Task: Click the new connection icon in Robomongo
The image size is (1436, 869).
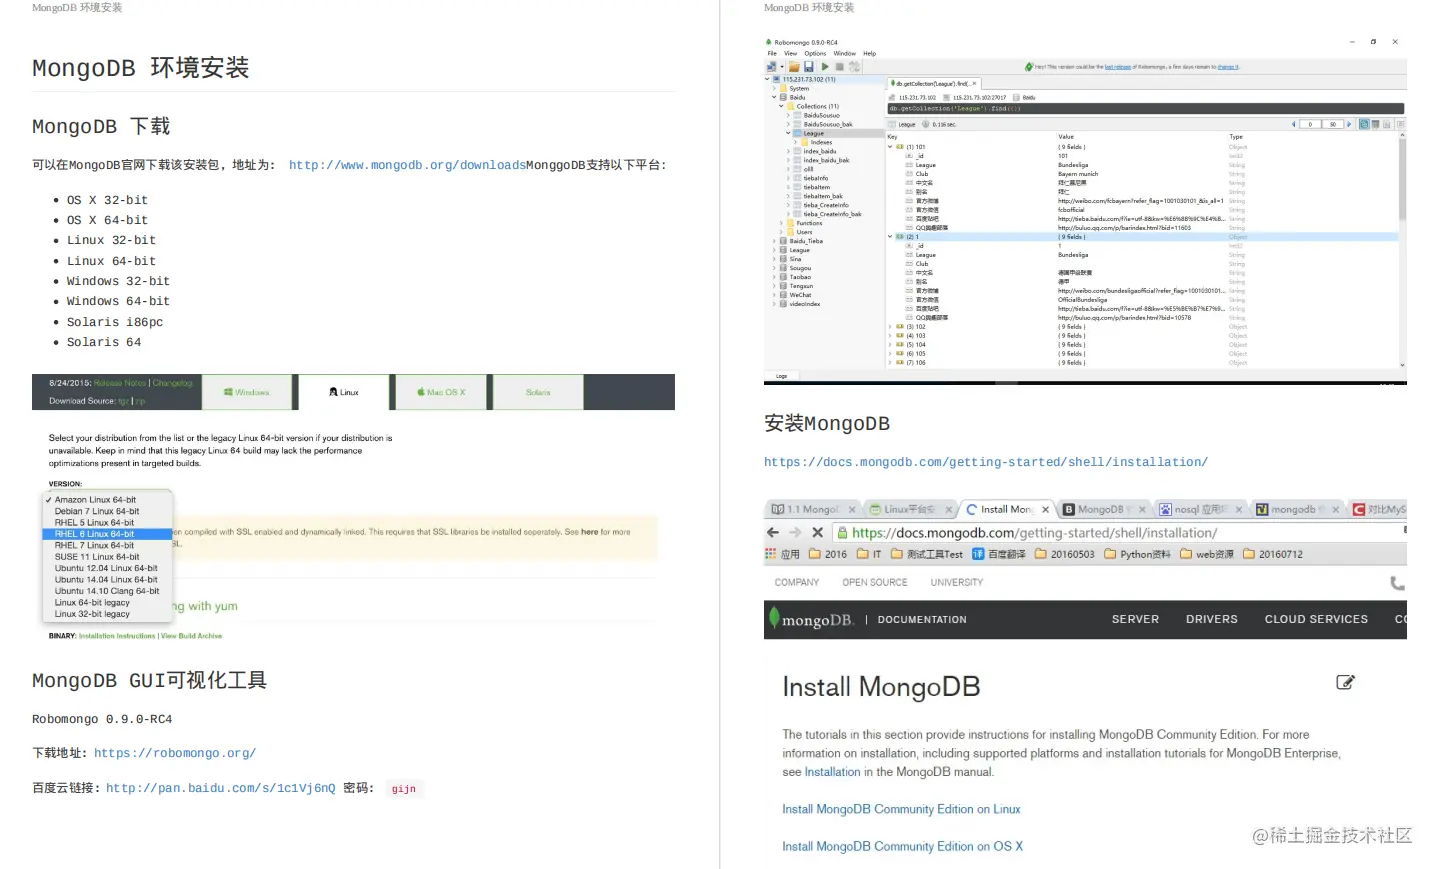Action: [771, 66]
